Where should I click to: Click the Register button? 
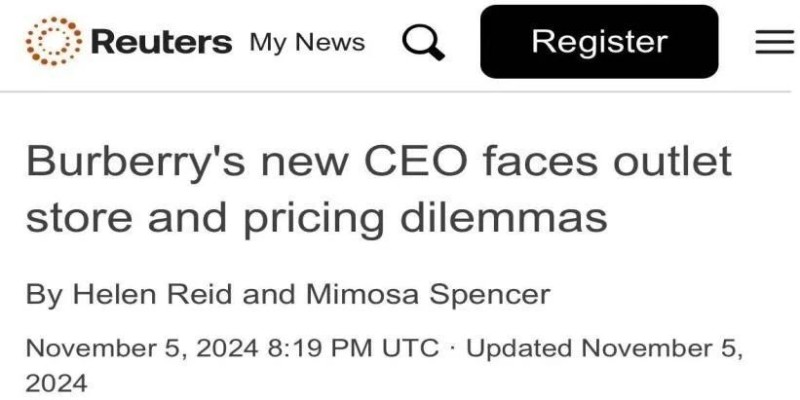(599, 41)
